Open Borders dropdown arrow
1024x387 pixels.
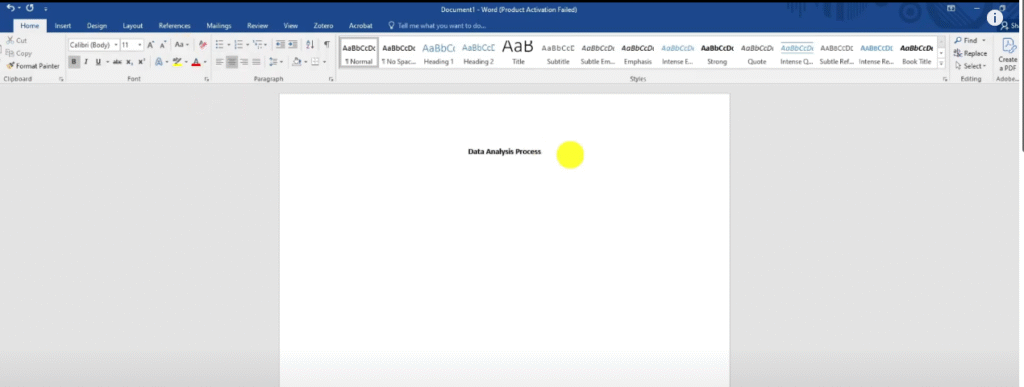pos(325,62)
